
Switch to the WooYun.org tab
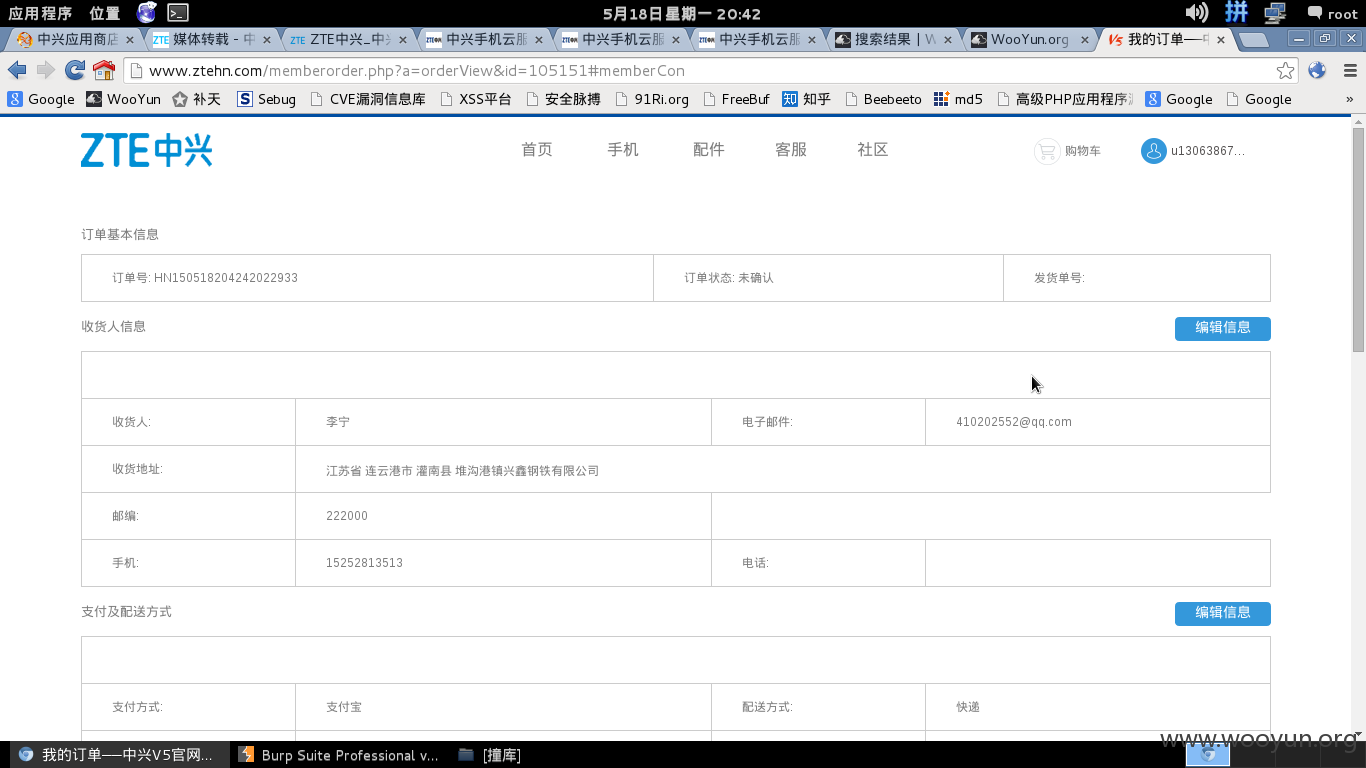(1028, 40)
